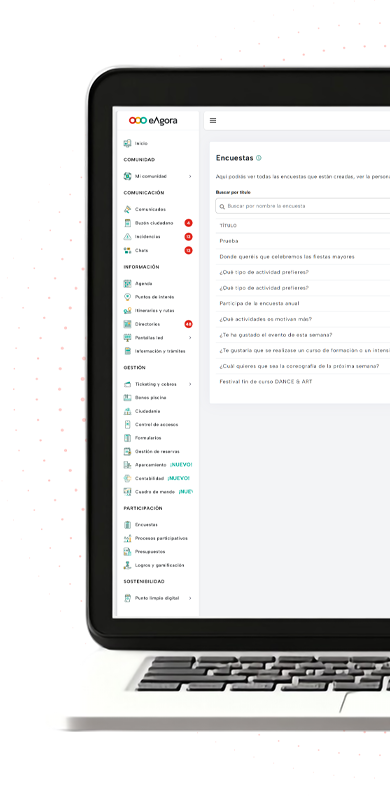The image size is (390, 800).
Task: Click the magnifier icon in the search box
Action: tap(222, 207)
